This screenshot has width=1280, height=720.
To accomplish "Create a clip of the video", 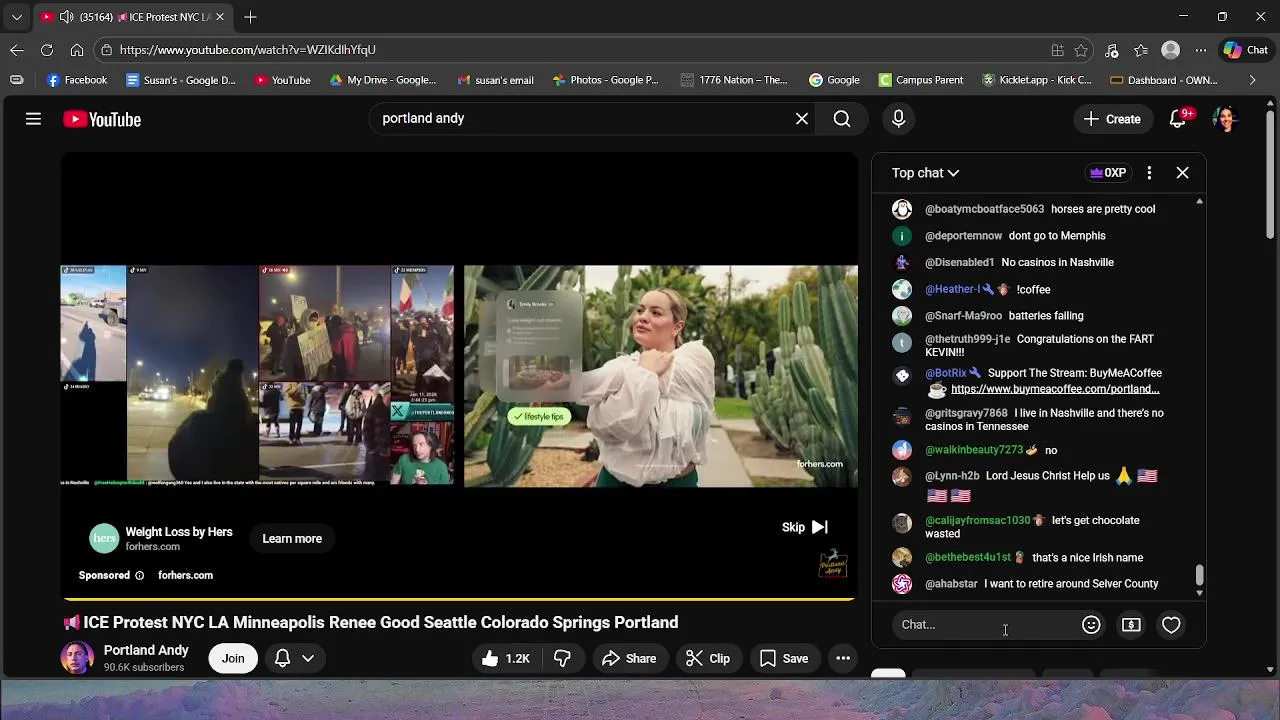I will (x=708, y=658).
